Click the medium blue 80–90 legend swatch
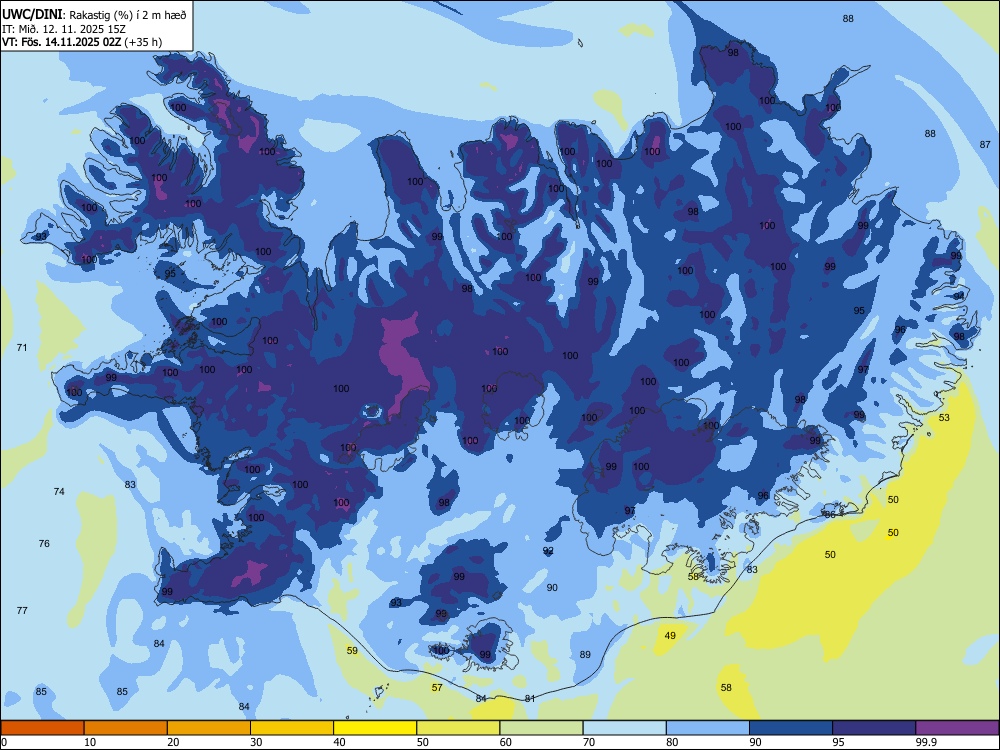Screen dimensions: 1000x750 point(708,728)
